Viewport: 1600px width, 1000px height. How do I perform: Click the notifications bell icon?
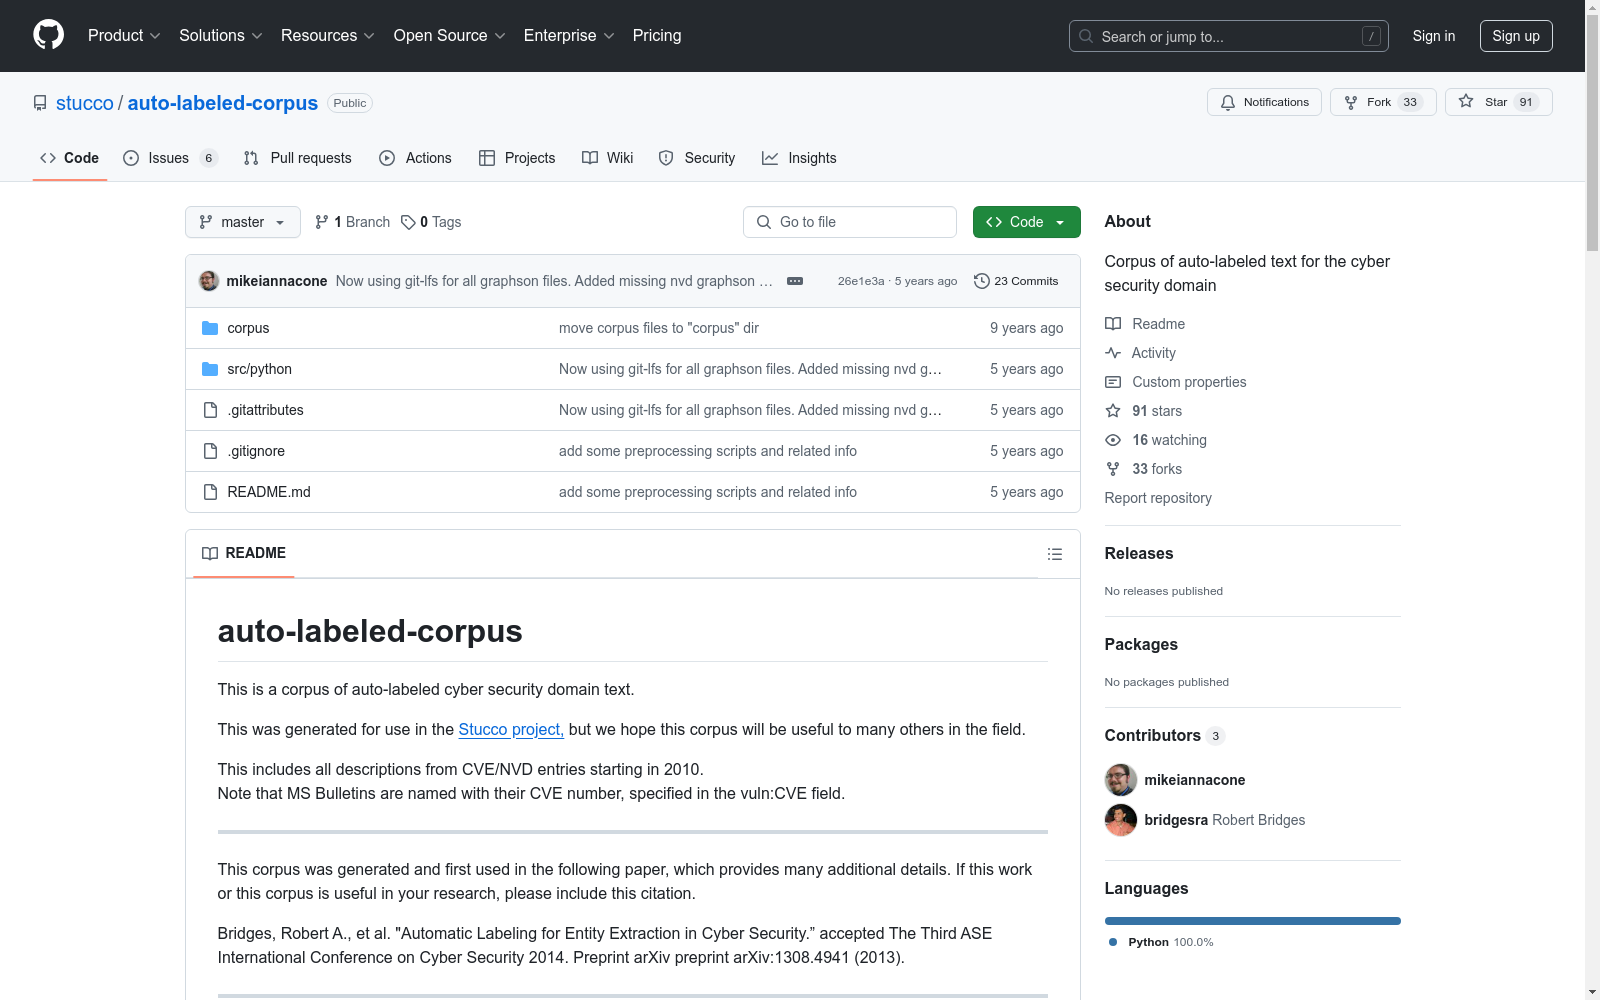[x=1228, y=102]
